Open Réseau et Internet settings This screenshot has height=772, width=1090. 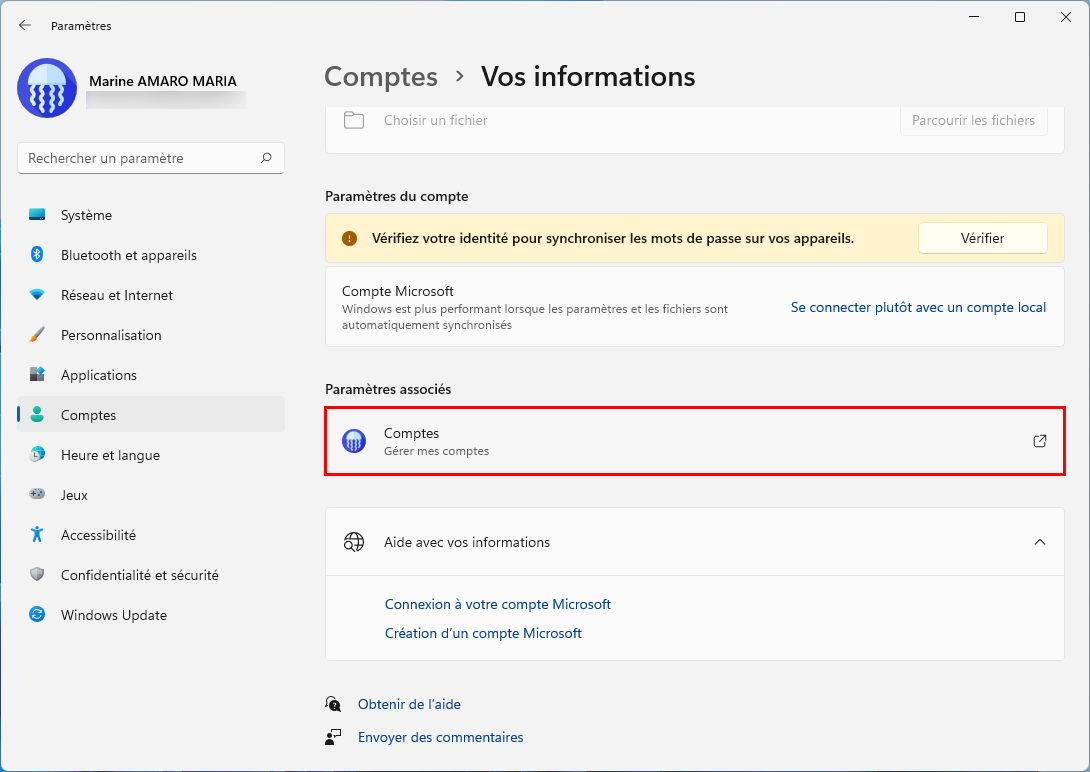coord(151,295)
